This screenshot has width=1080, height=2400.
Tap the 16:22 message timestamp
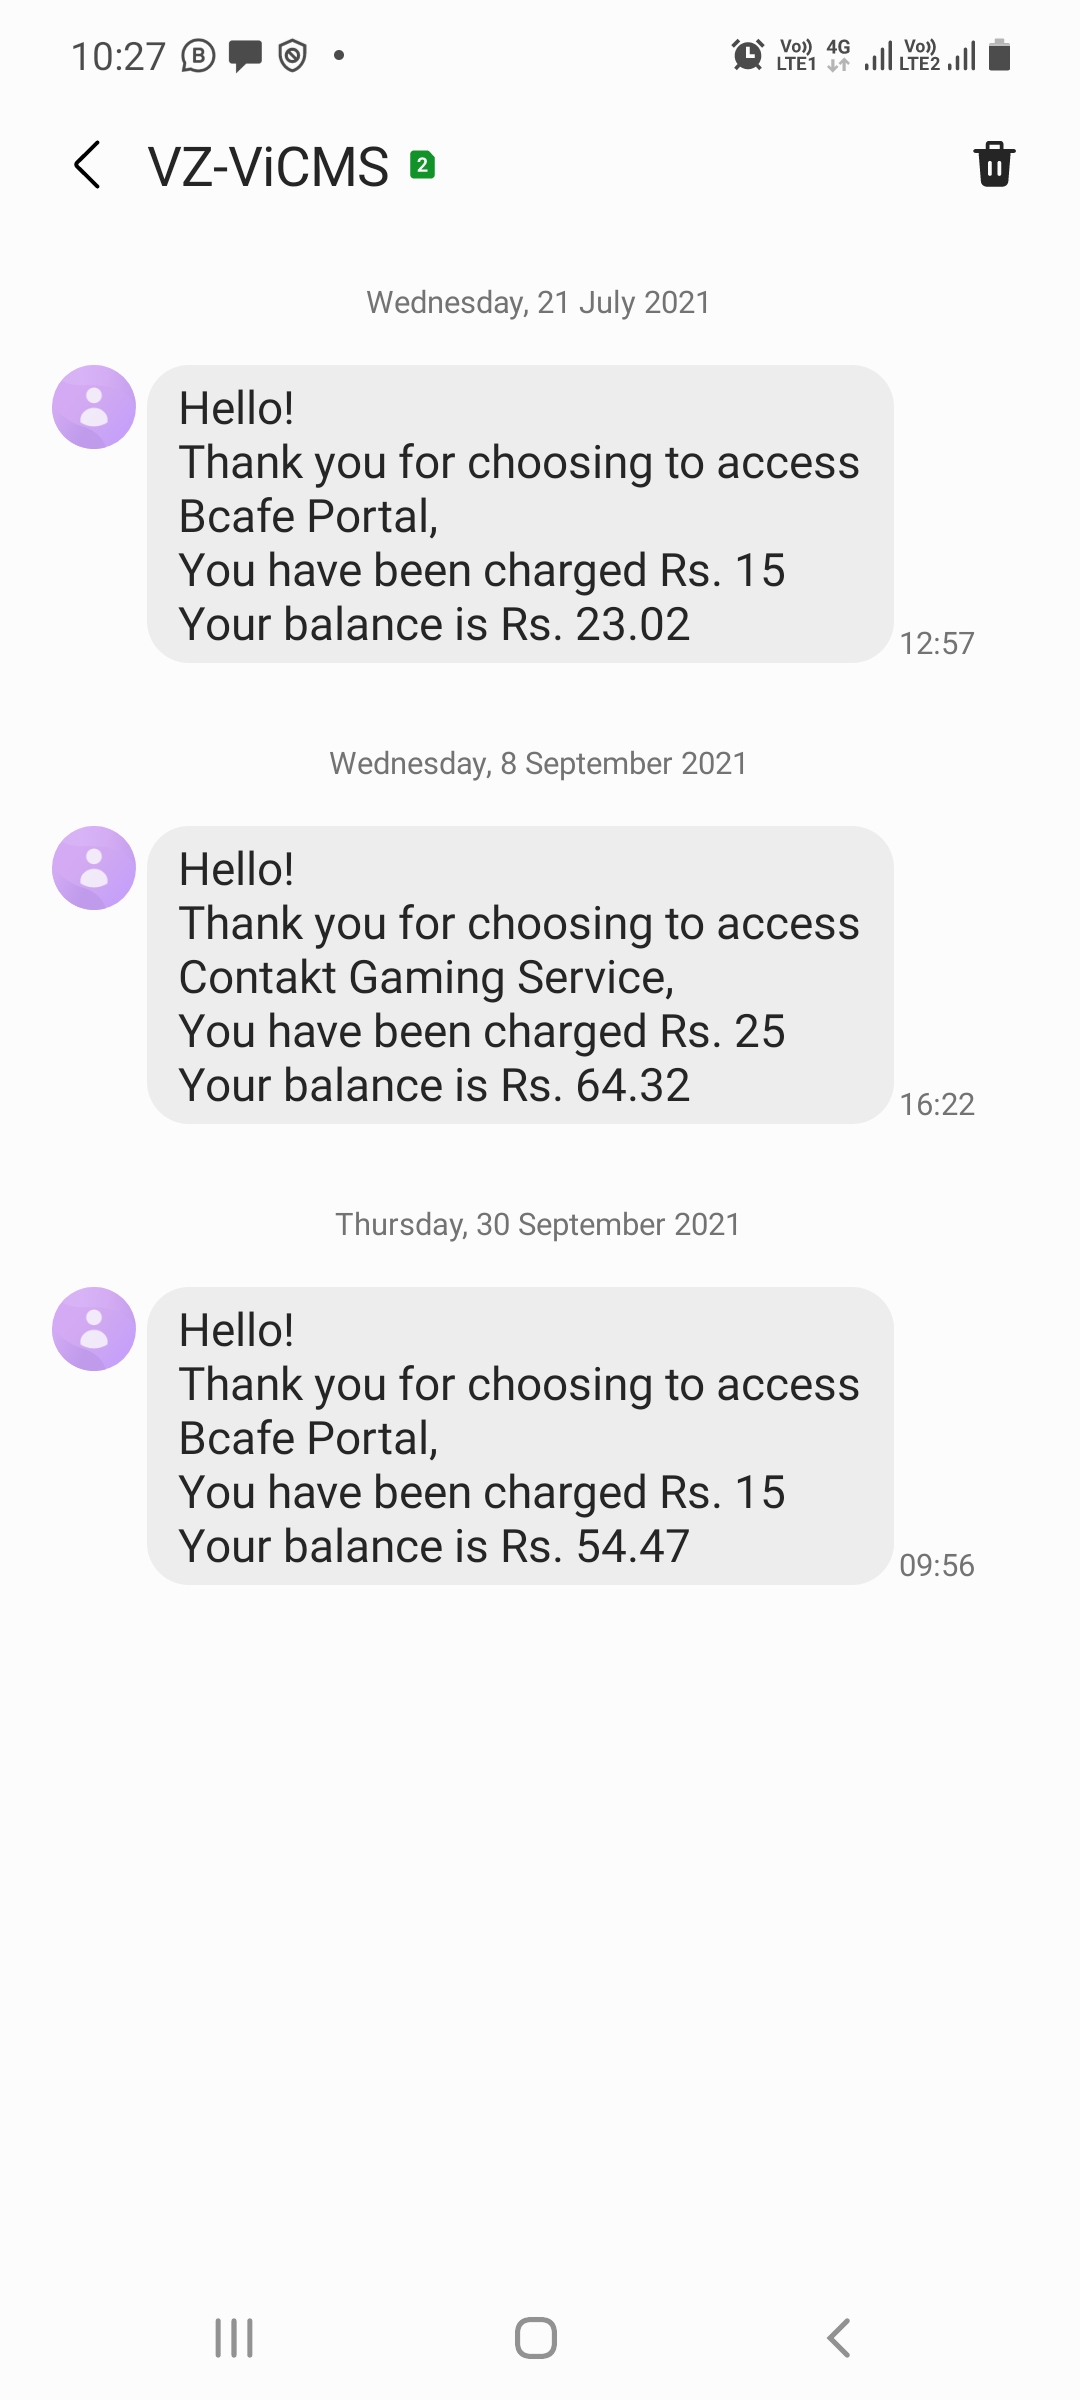pyautogui.click(x=937, y=1104)
